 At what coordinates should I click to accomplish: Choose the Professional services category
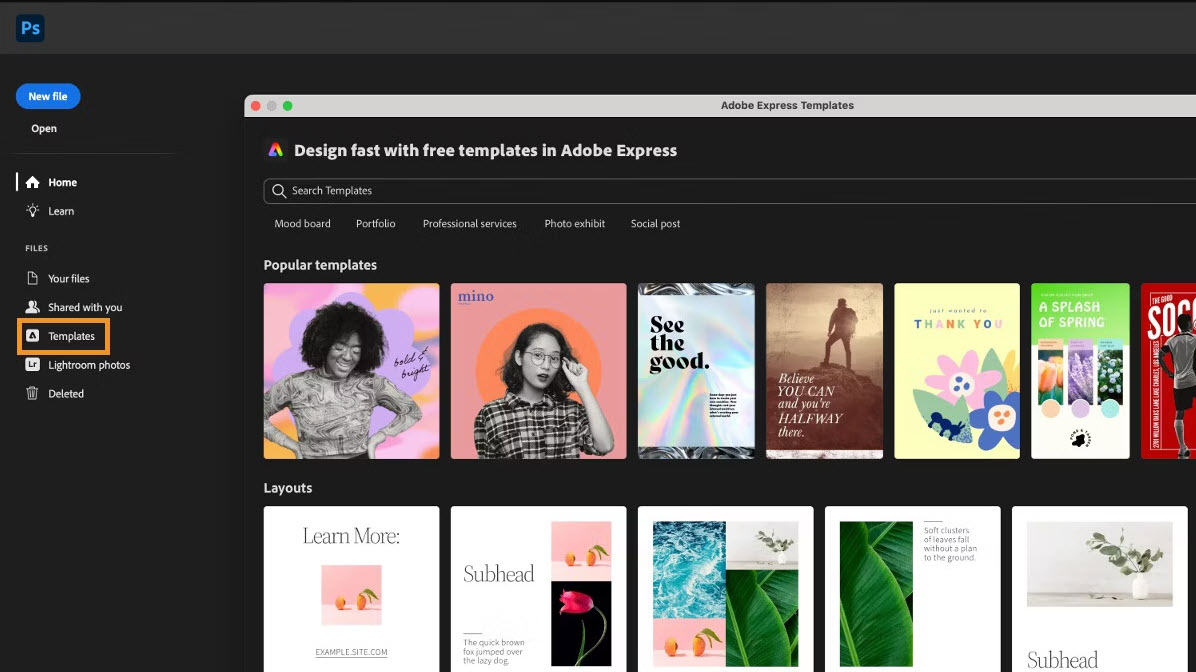coord(469,224)
